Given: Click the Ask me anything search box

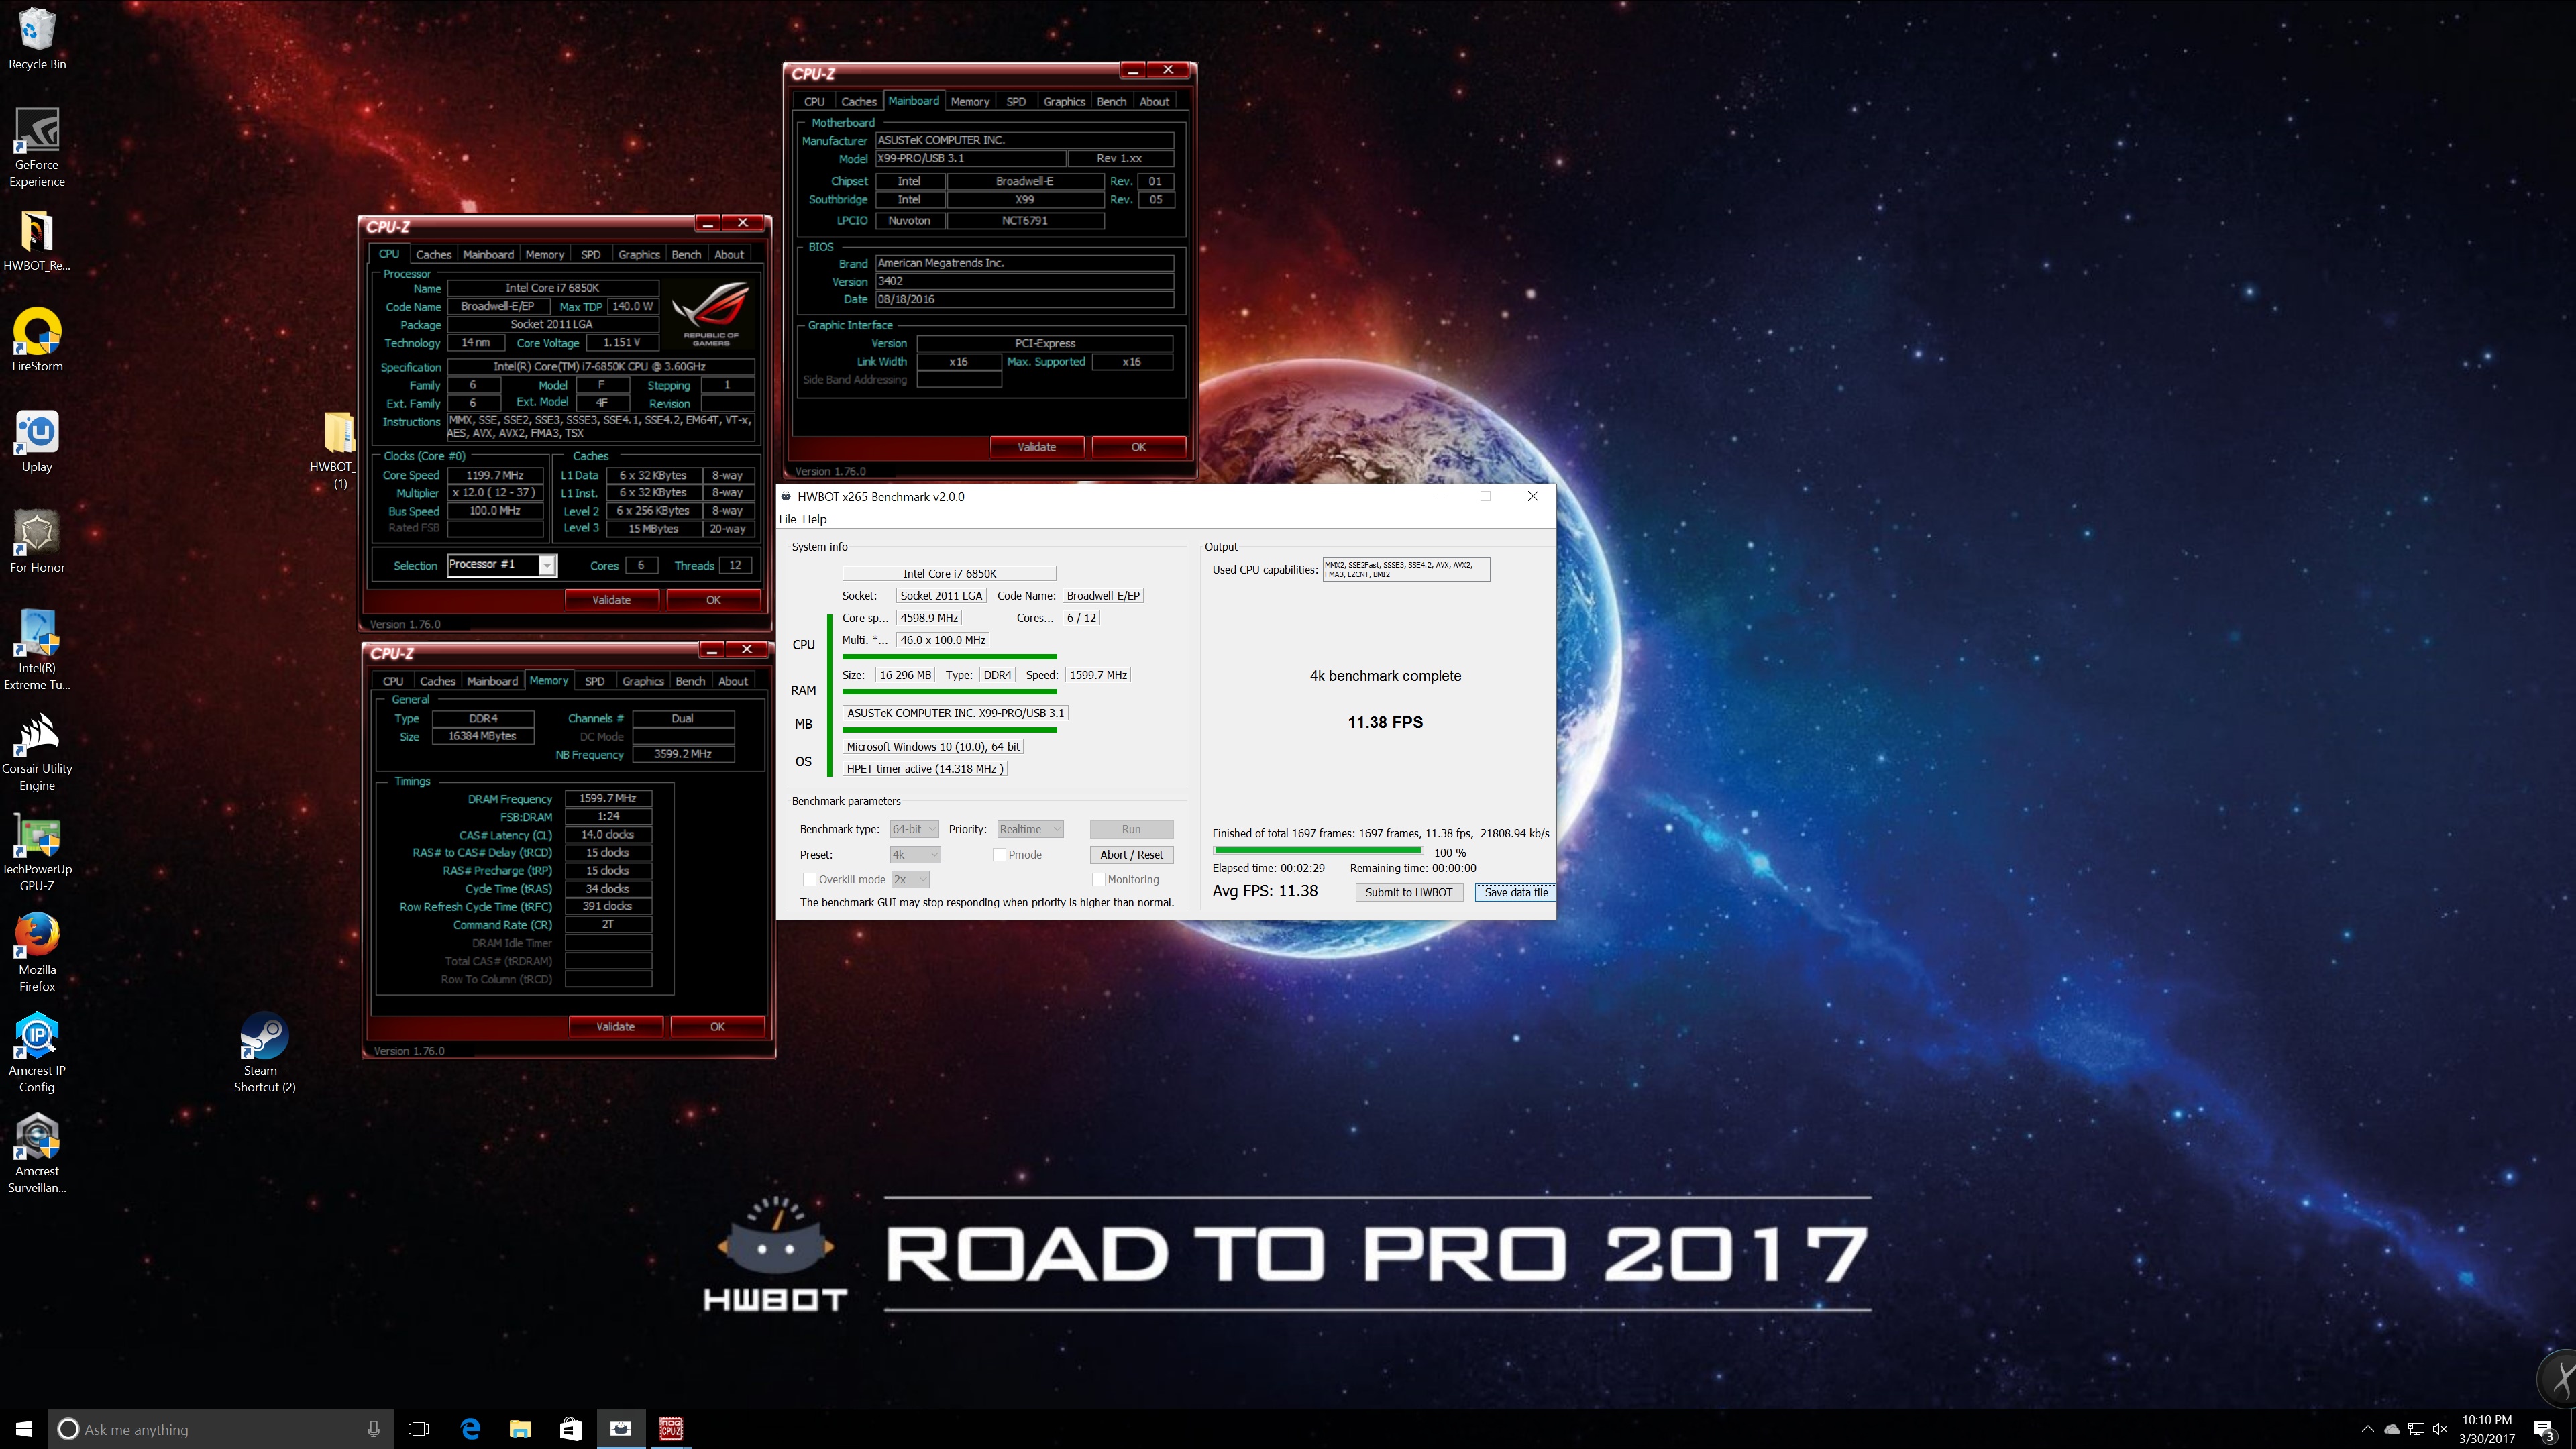Looking at the screenshot, I should (x=220, y=1429).
